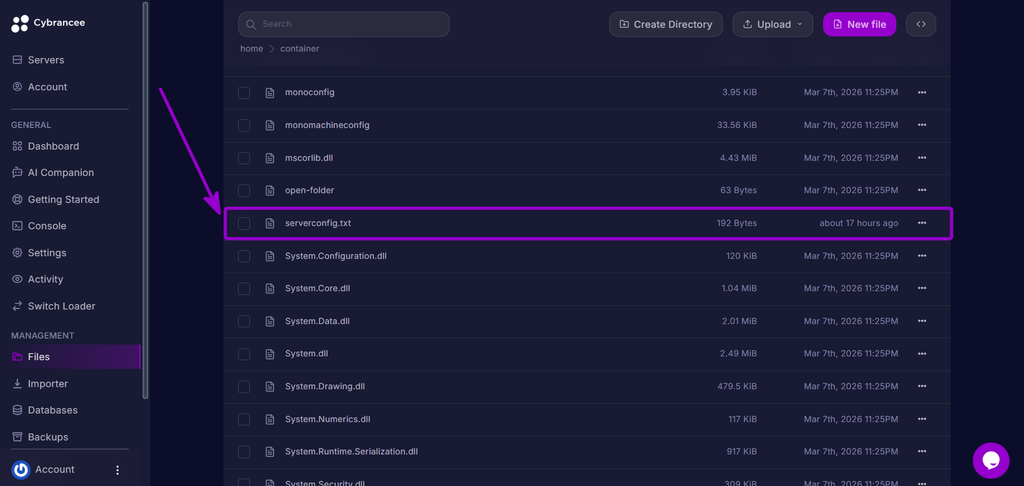Tick the System.Numerics.dll checkbox
The width and height of the screenshot is (1024, 486).
[244, 419]
